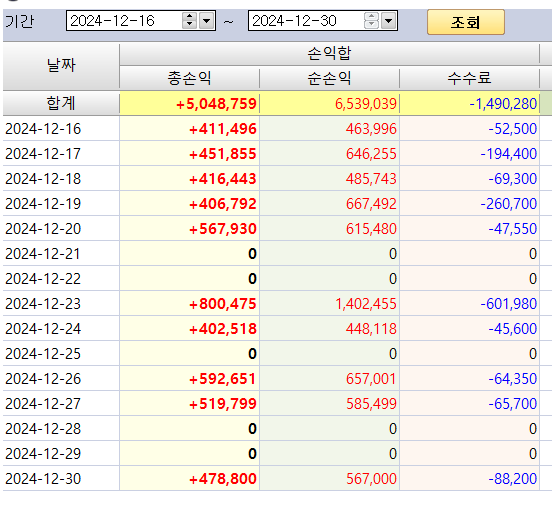Select the 2024-12-26 date row
This screenshot has width=552, height=510.
click(x=43, y=379)
